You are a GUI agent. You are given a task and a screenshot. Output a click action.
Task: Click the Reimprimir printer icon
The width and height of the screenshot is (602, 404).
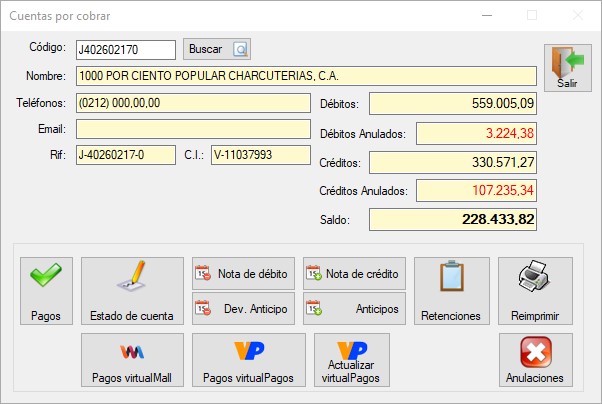[x=534, y=275]
